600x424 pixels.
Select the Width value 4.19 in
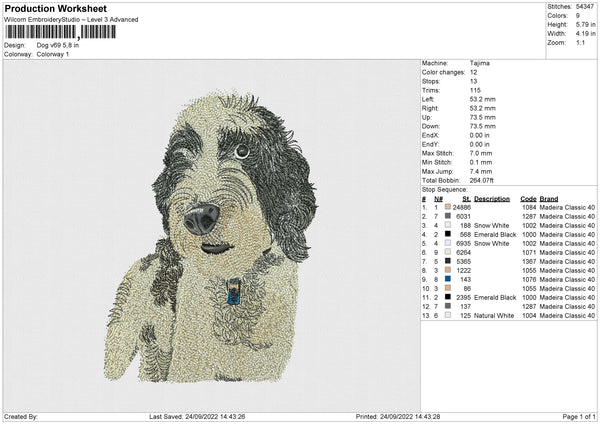click(x=585, y=34)
